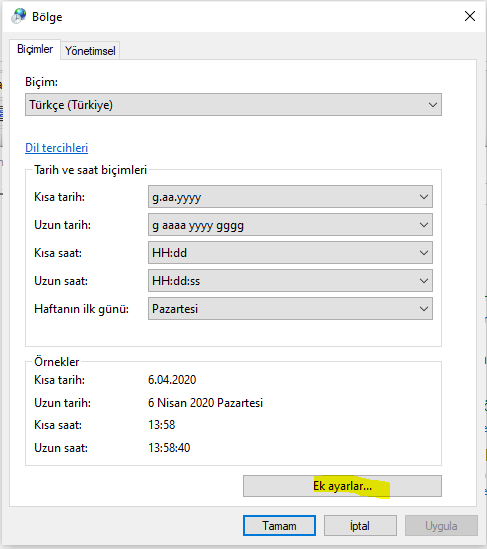Open the Biçim dropdown showing Türkçe (Türkiye)
Image resolution: width=487 pixels, height=549 pixels.
pos(233,105)
